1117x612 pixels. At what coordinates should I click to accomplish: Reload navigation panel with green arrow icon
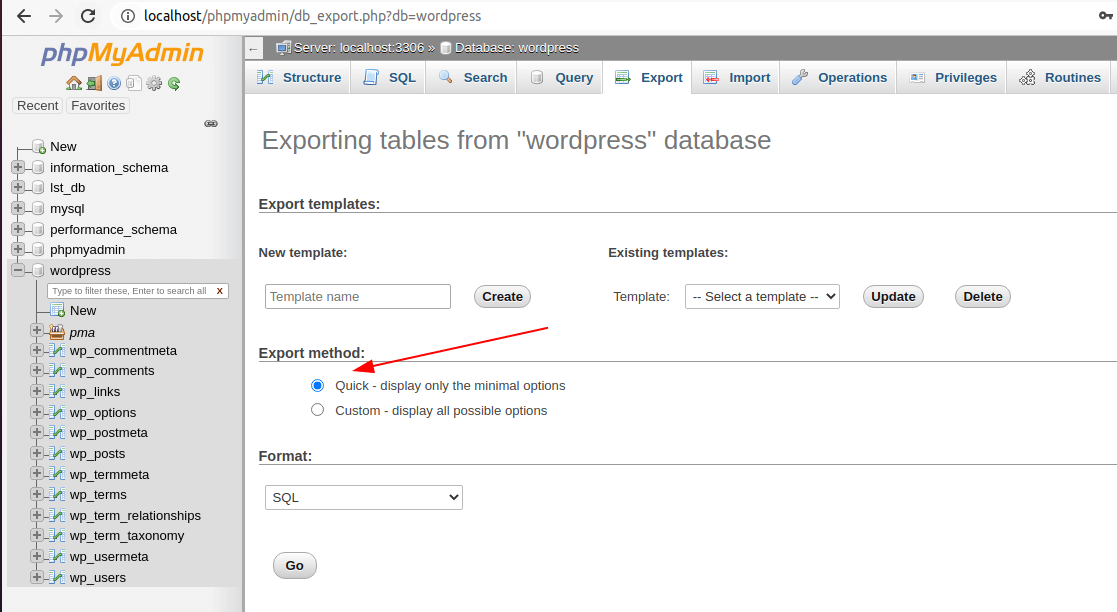174,83
